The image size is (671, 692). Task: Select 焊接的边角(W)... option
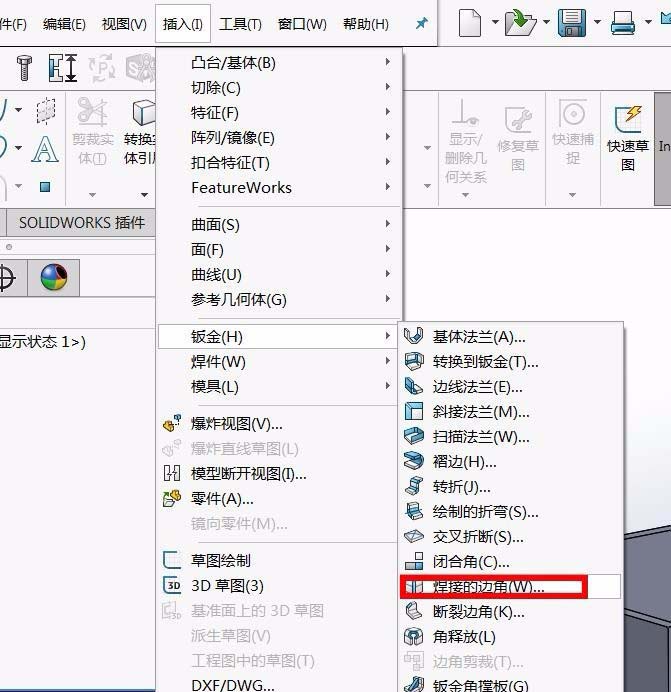coord(511,587)
